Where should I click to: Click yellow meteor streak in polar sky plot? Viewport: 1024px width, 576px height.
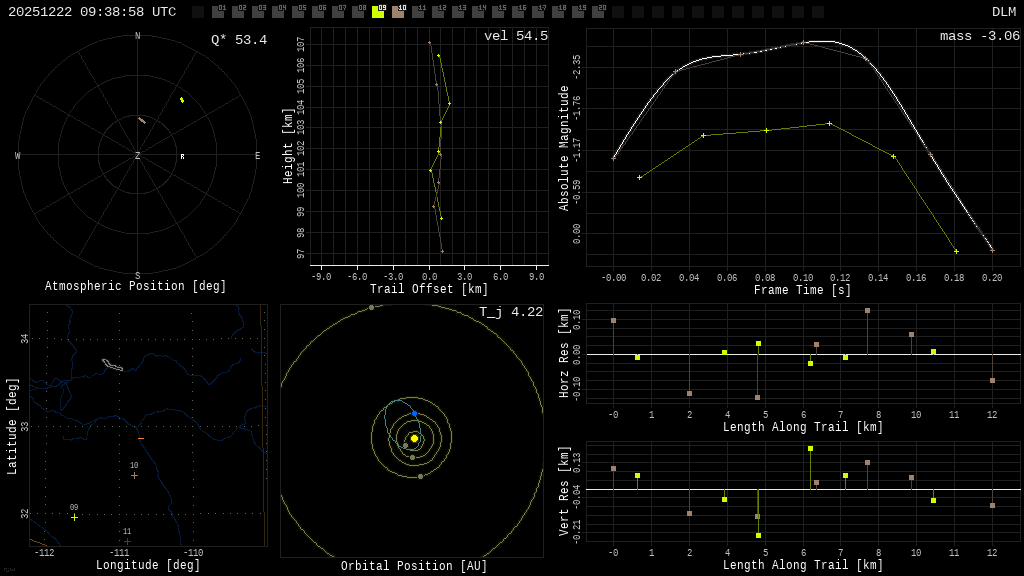point(182,100)
